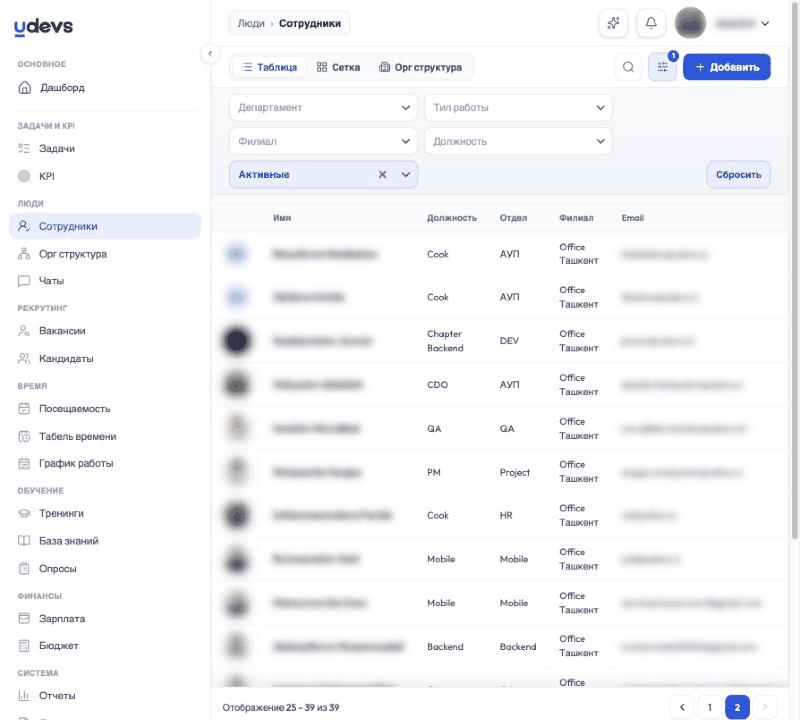Open Опросы section
The width and height of the screenshot is (800, 720).
click(x=105, y=568)
